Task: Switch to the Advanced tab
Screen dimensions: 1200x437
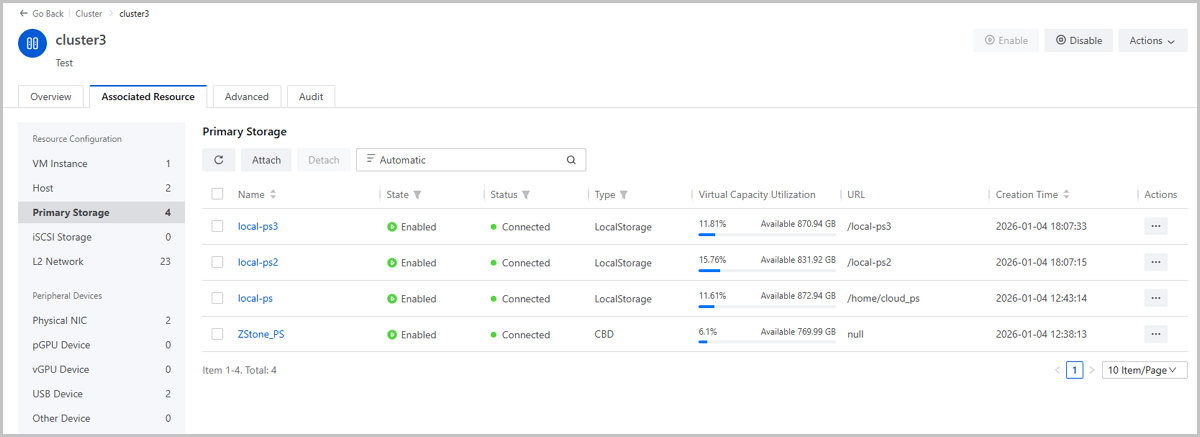Action: coord(247,97)
